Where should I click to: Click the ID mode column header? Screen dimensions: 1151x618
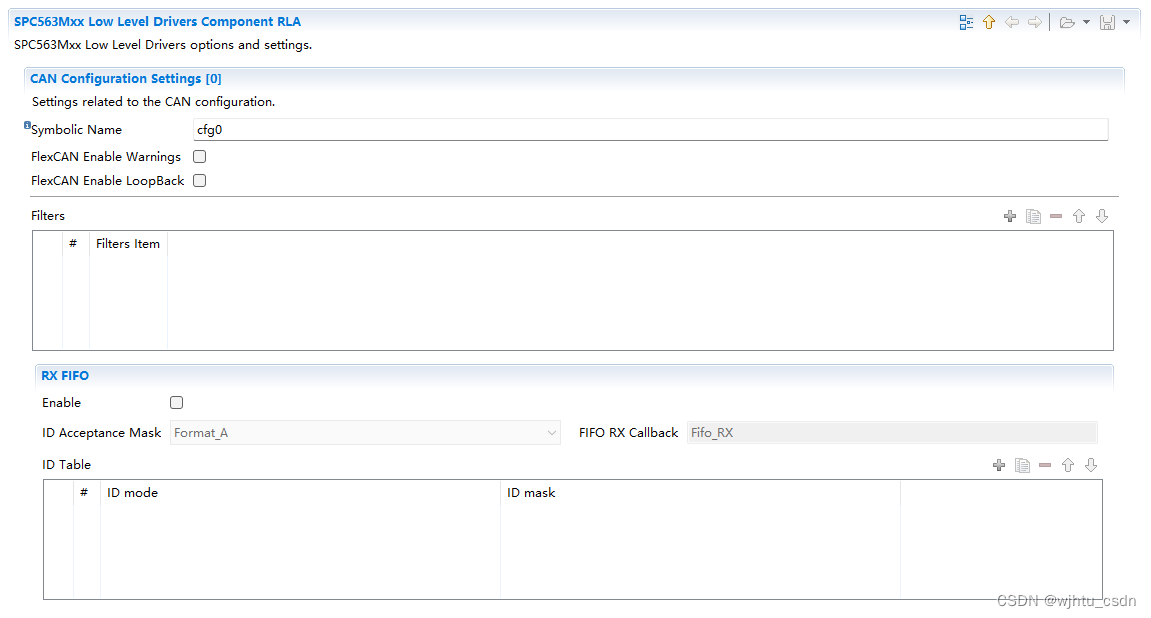[x=132, y=492]
